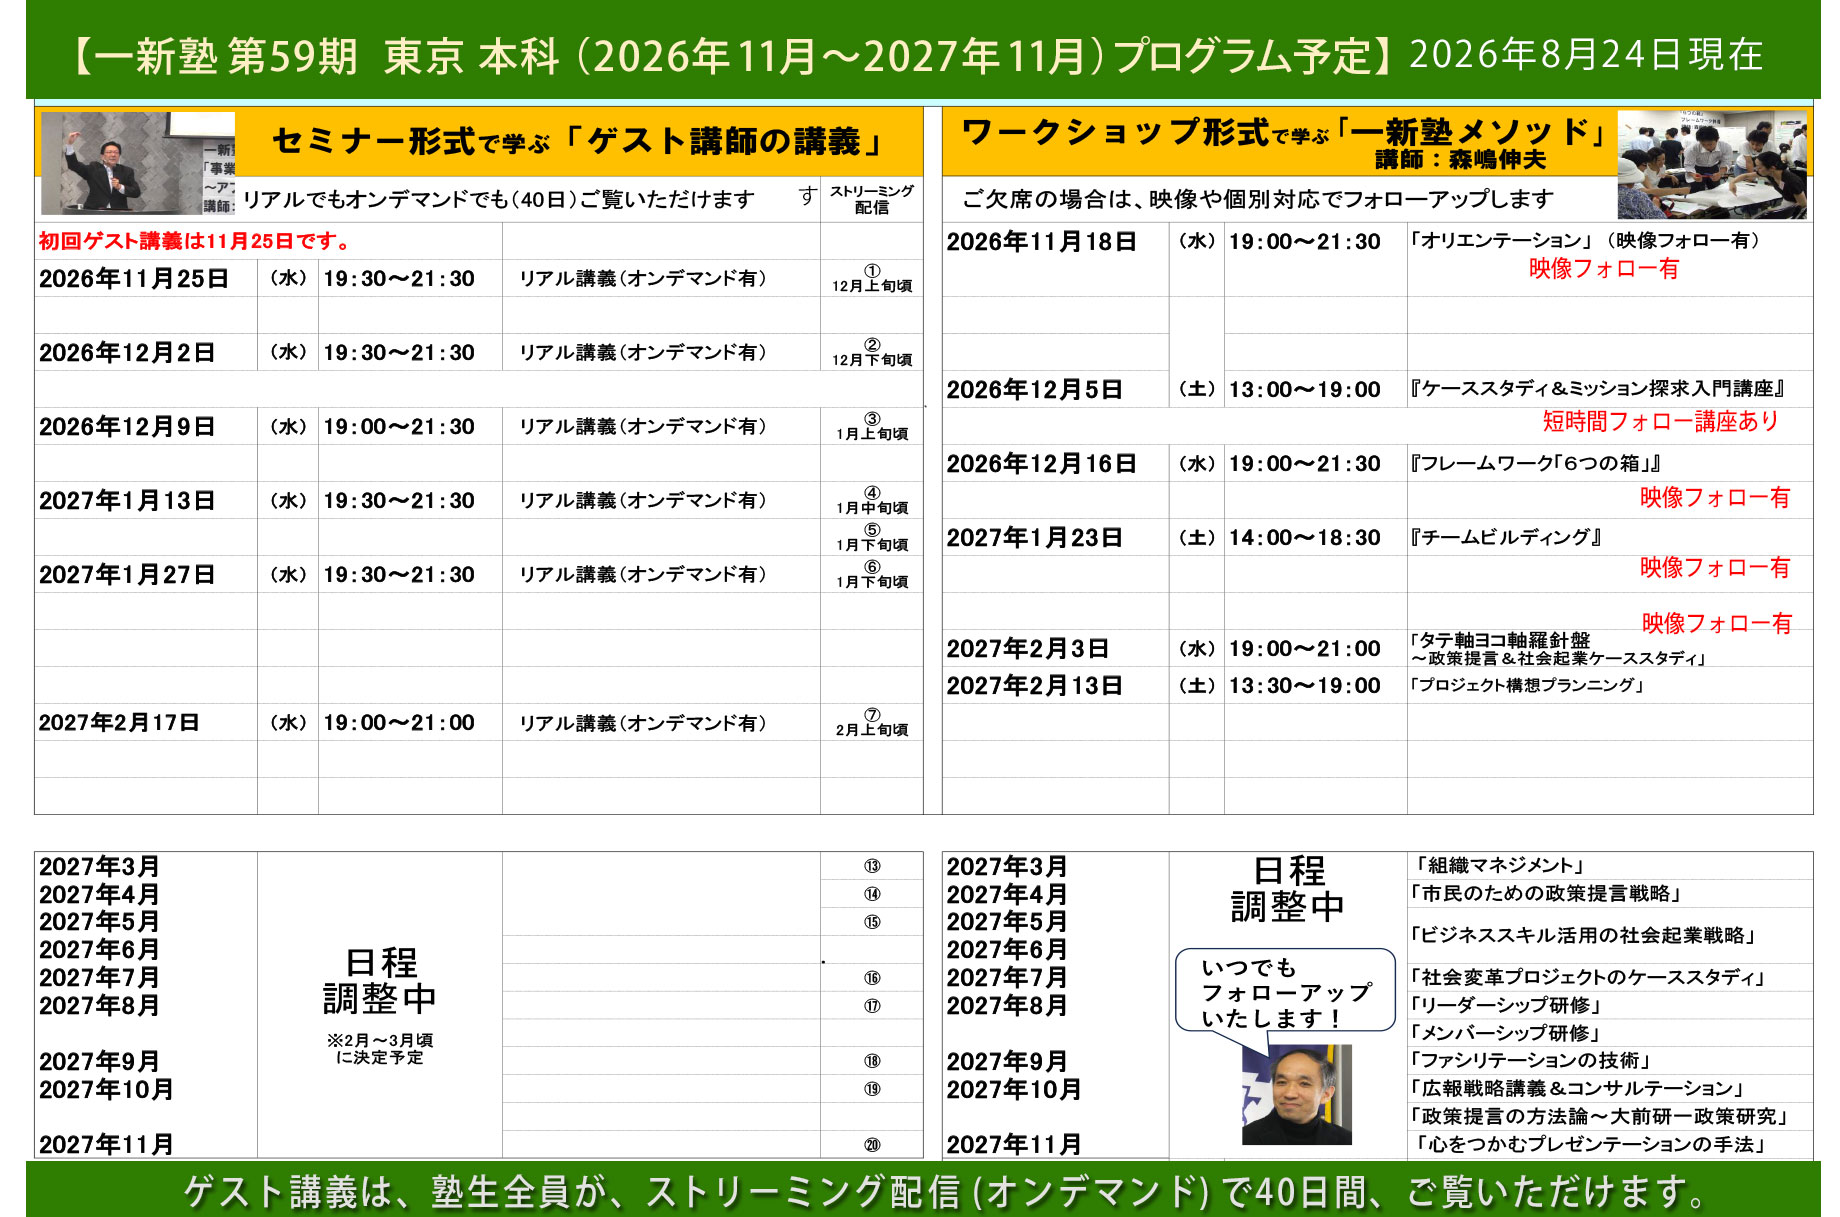This screenshot has width=1840, height=1217.
Task: Select the 2027年2月17日 lecture date
Action: [119, 723]
